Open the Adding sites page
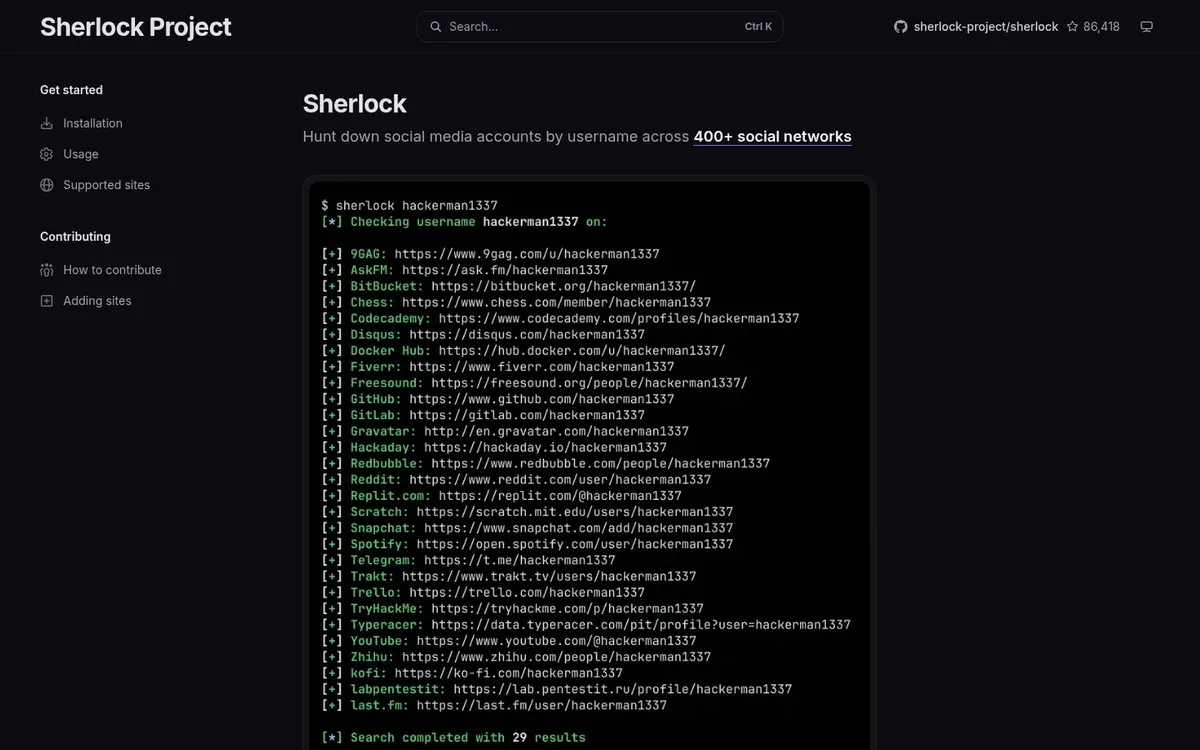Viewport: 1200px width, 750px height. tap(97, 301)
